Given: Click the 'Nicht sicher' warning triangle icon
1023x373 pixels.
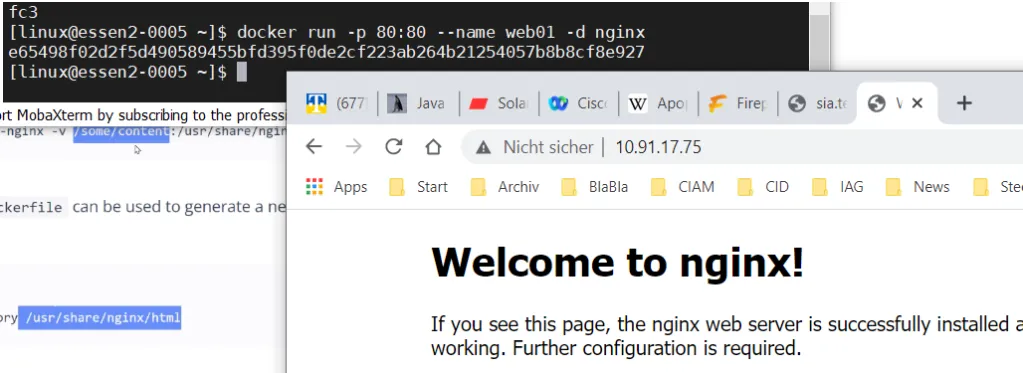Looking at the screenshot, I should click(x=483, y=147).
